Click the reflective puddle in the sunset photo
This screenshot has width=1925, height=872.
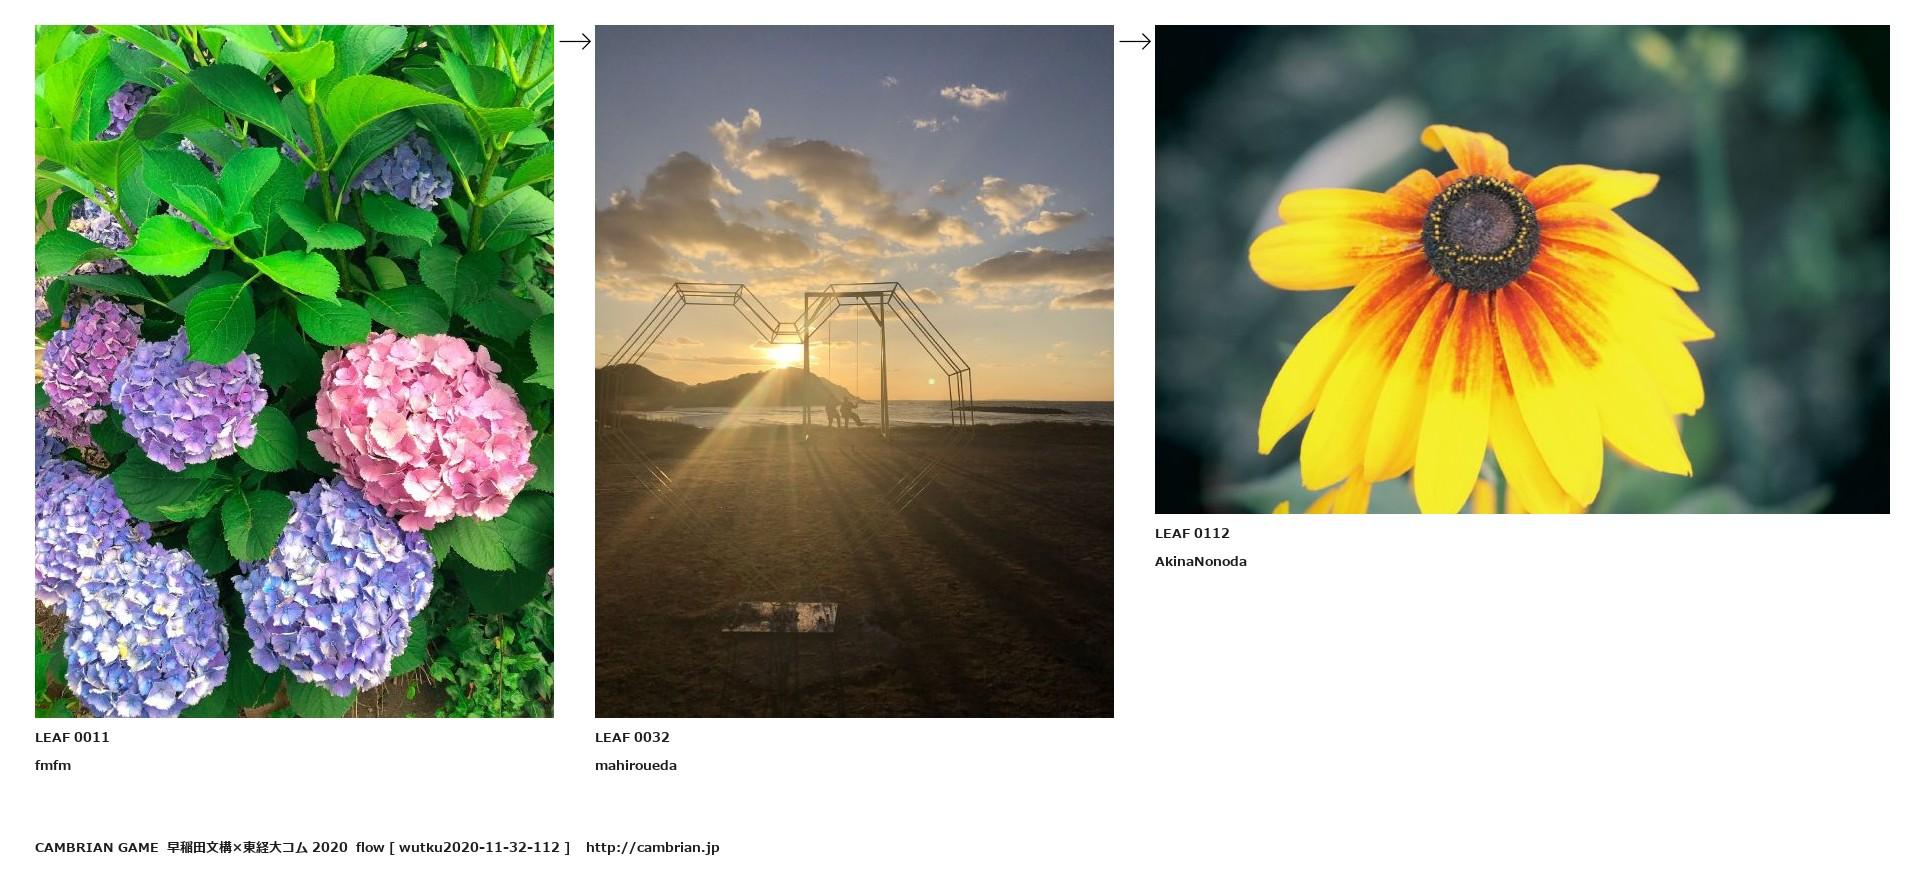[x=781, y=617]
